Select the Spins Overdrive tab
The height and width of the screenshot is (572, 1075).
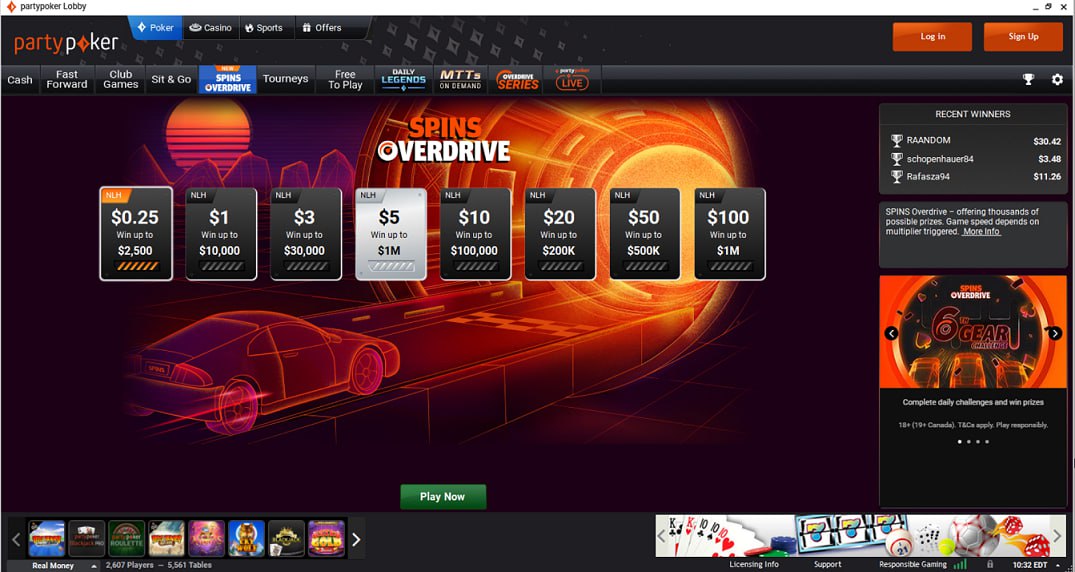pyautogui.click(x=228, y=80)
